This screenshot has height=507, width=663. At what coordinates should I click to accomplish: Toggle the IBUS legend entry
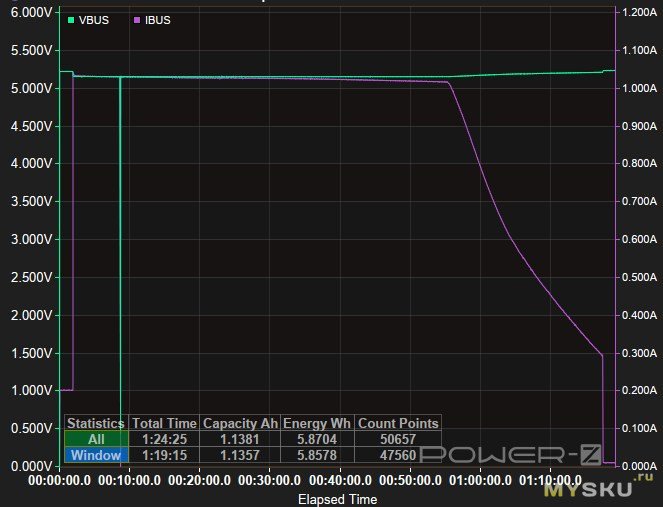pyautogui.click(x=152, y=20)
